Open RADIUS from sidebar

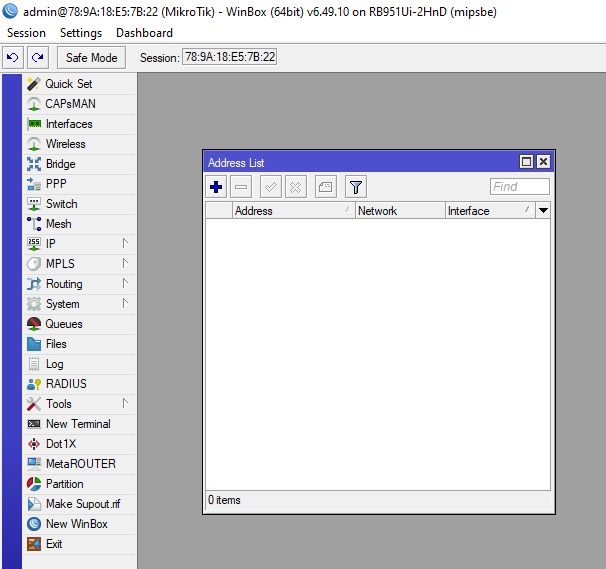click(80, 384)
